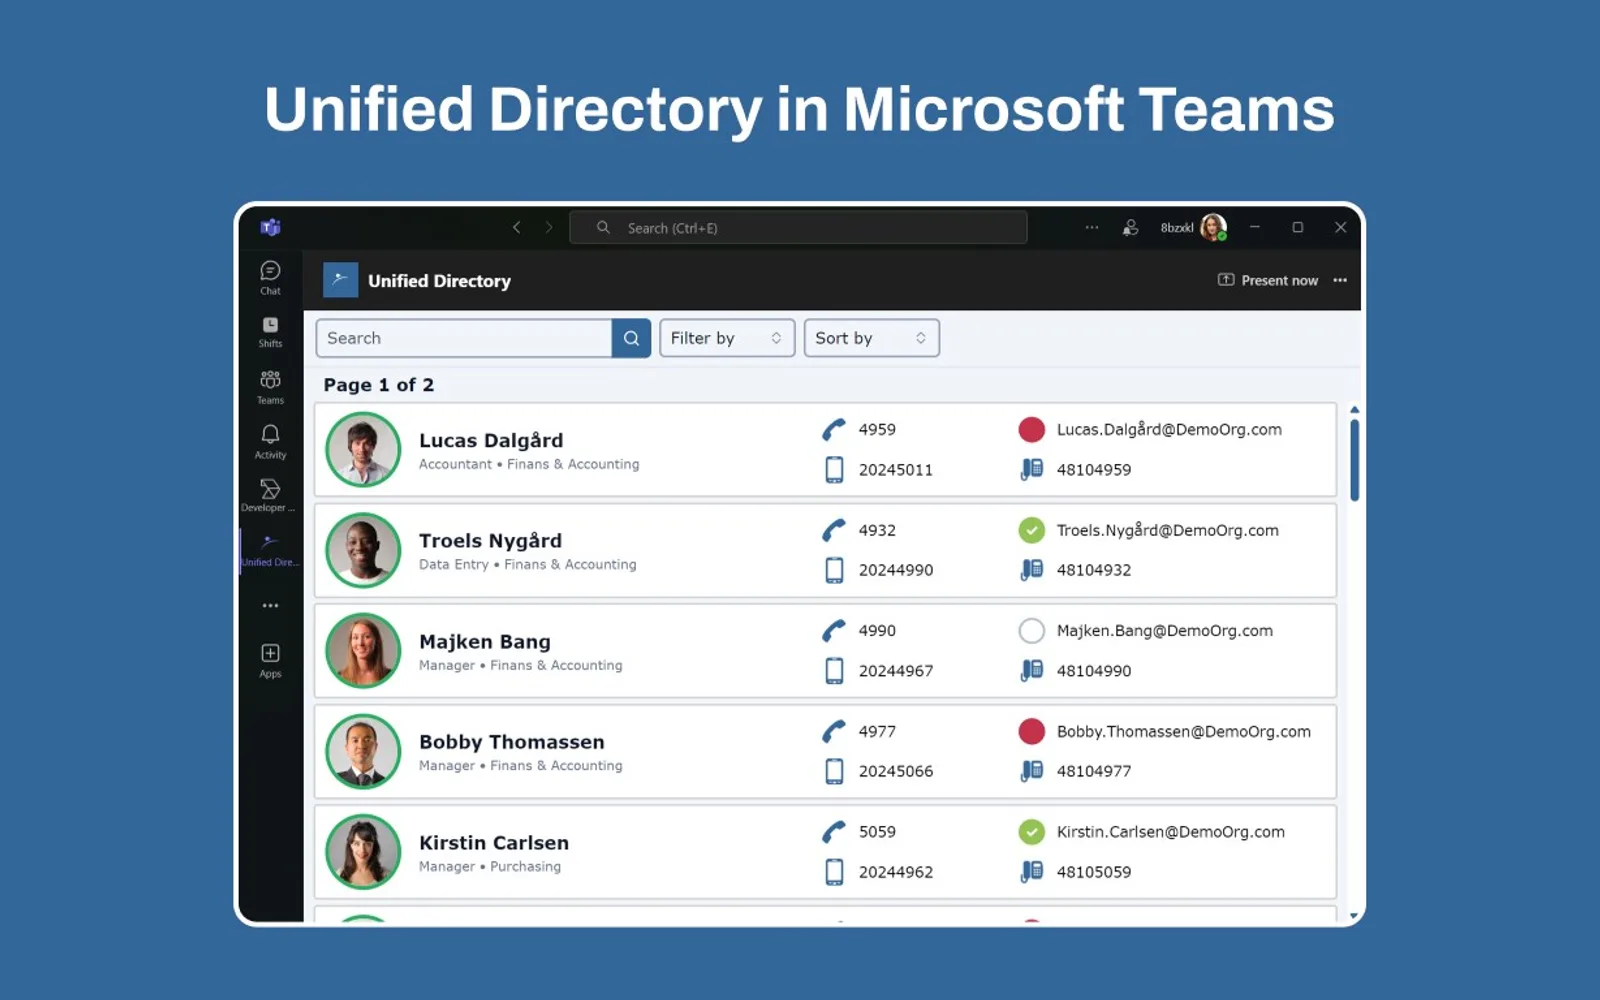Open the user profile avatar menu

point(1214,228)
